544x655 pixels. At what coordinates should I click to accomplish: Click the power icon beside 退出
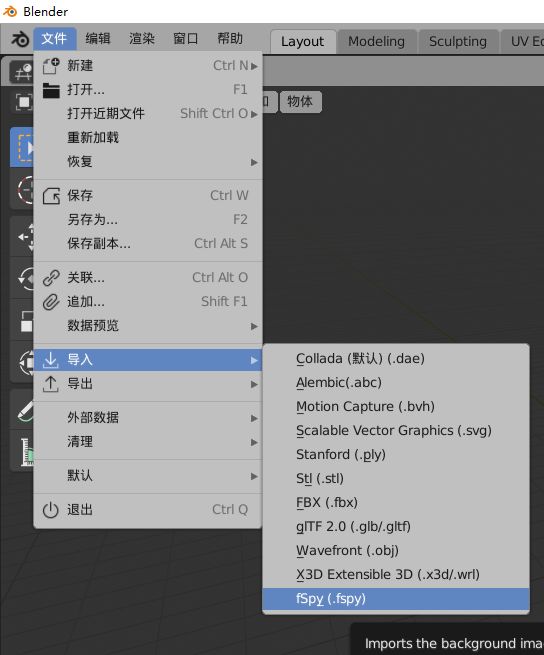51,510
